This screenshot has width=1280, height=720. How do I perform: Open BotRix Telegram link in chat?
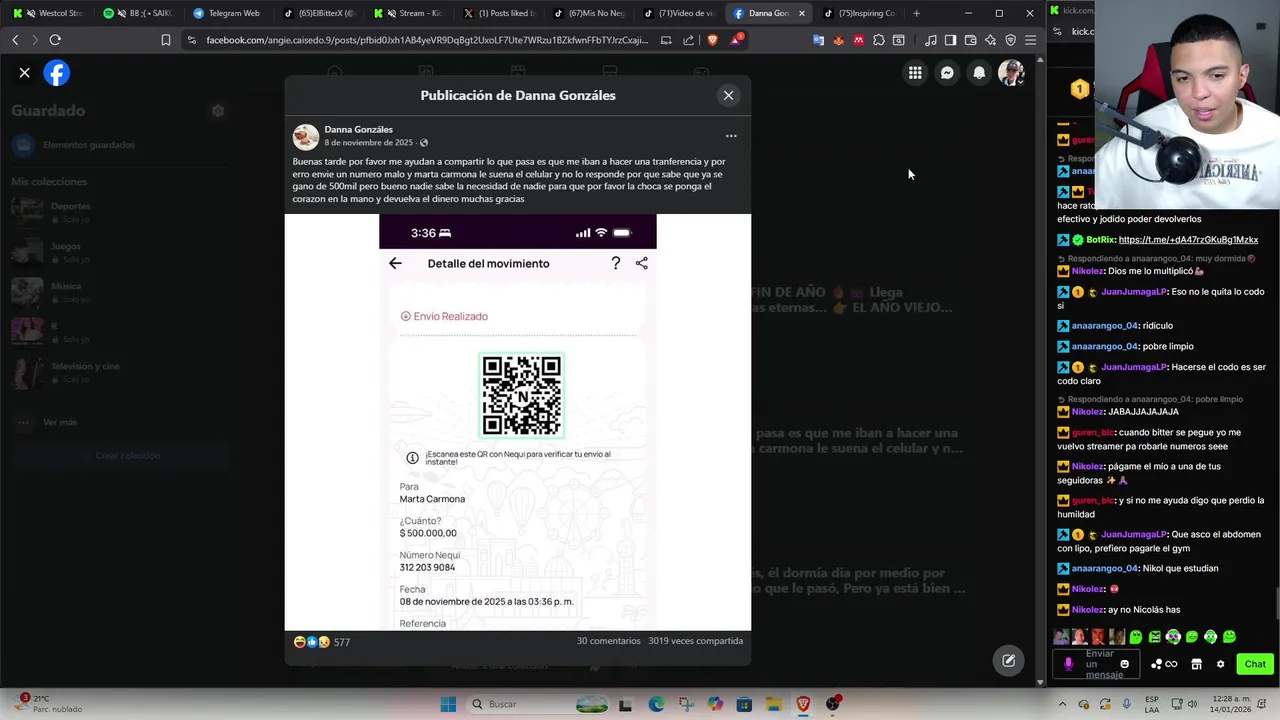coord(1188,240)
